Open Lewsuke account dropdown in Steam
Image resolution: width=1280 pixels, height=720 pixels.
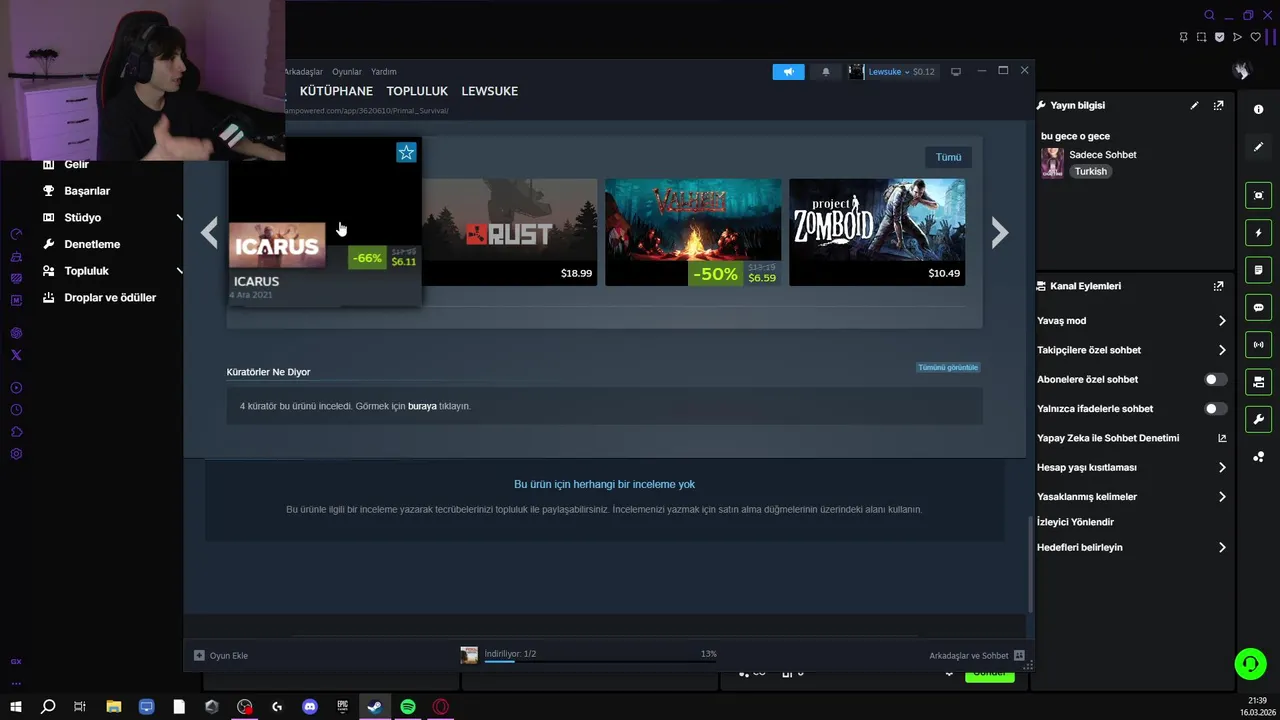891,72
